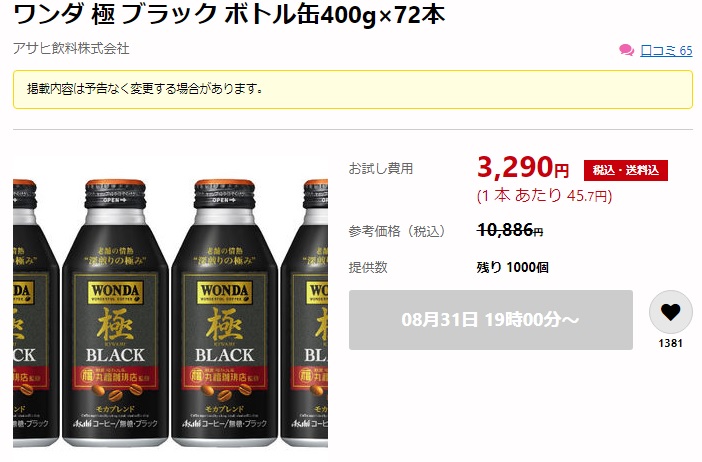Click the yellow notice box about 掲載内容
This screenshot has height=462, width=702.
(x=353, y=89)
